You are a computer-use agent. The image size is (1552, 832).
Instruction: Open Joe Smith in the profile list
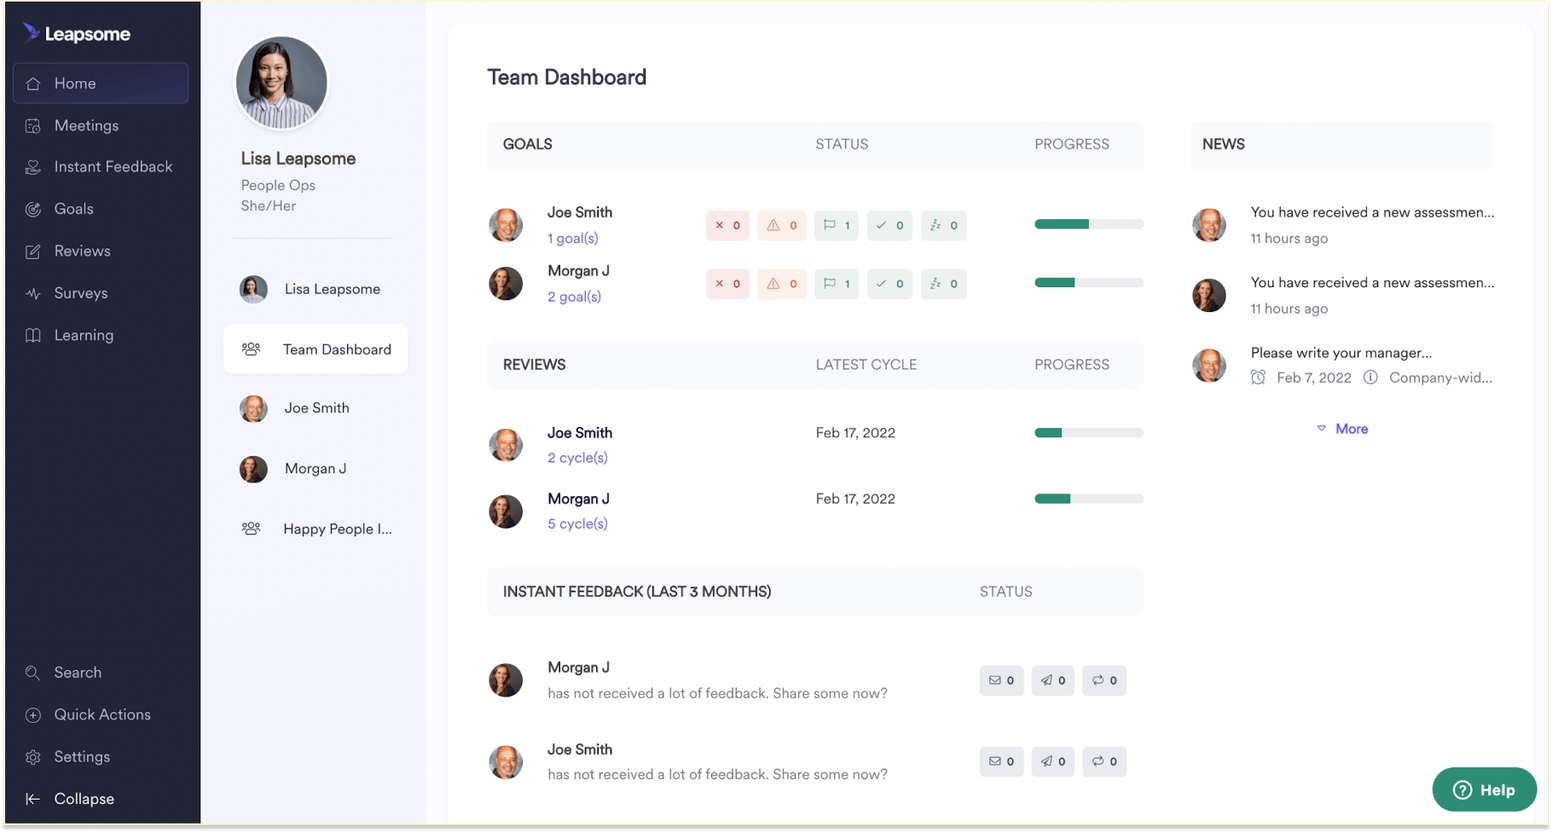[315, 408]
